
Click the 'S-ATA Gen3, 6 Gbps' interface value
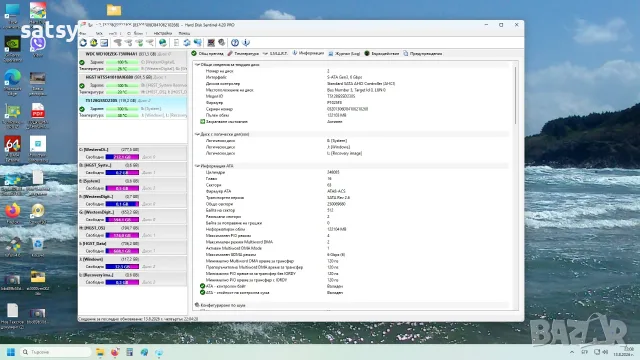[x=345, y=77]
